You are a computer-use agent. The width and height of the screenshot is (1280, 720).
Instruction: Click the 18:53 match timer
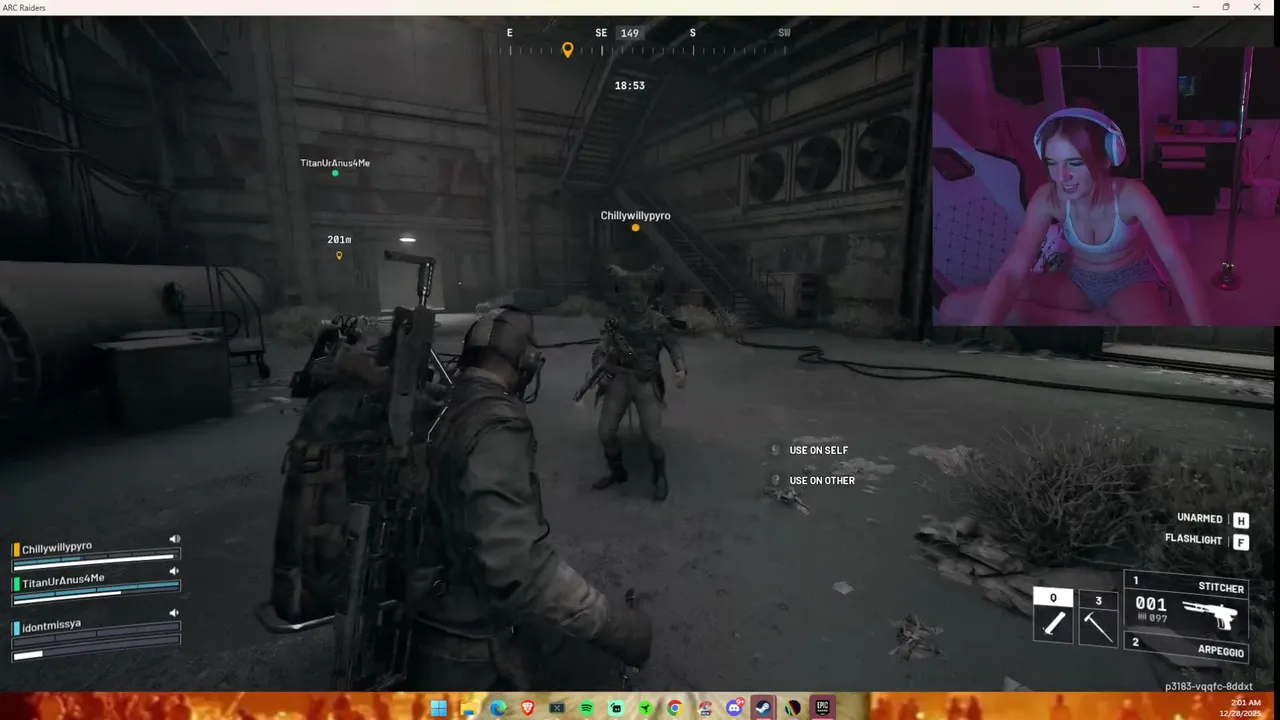pos(629,86)
